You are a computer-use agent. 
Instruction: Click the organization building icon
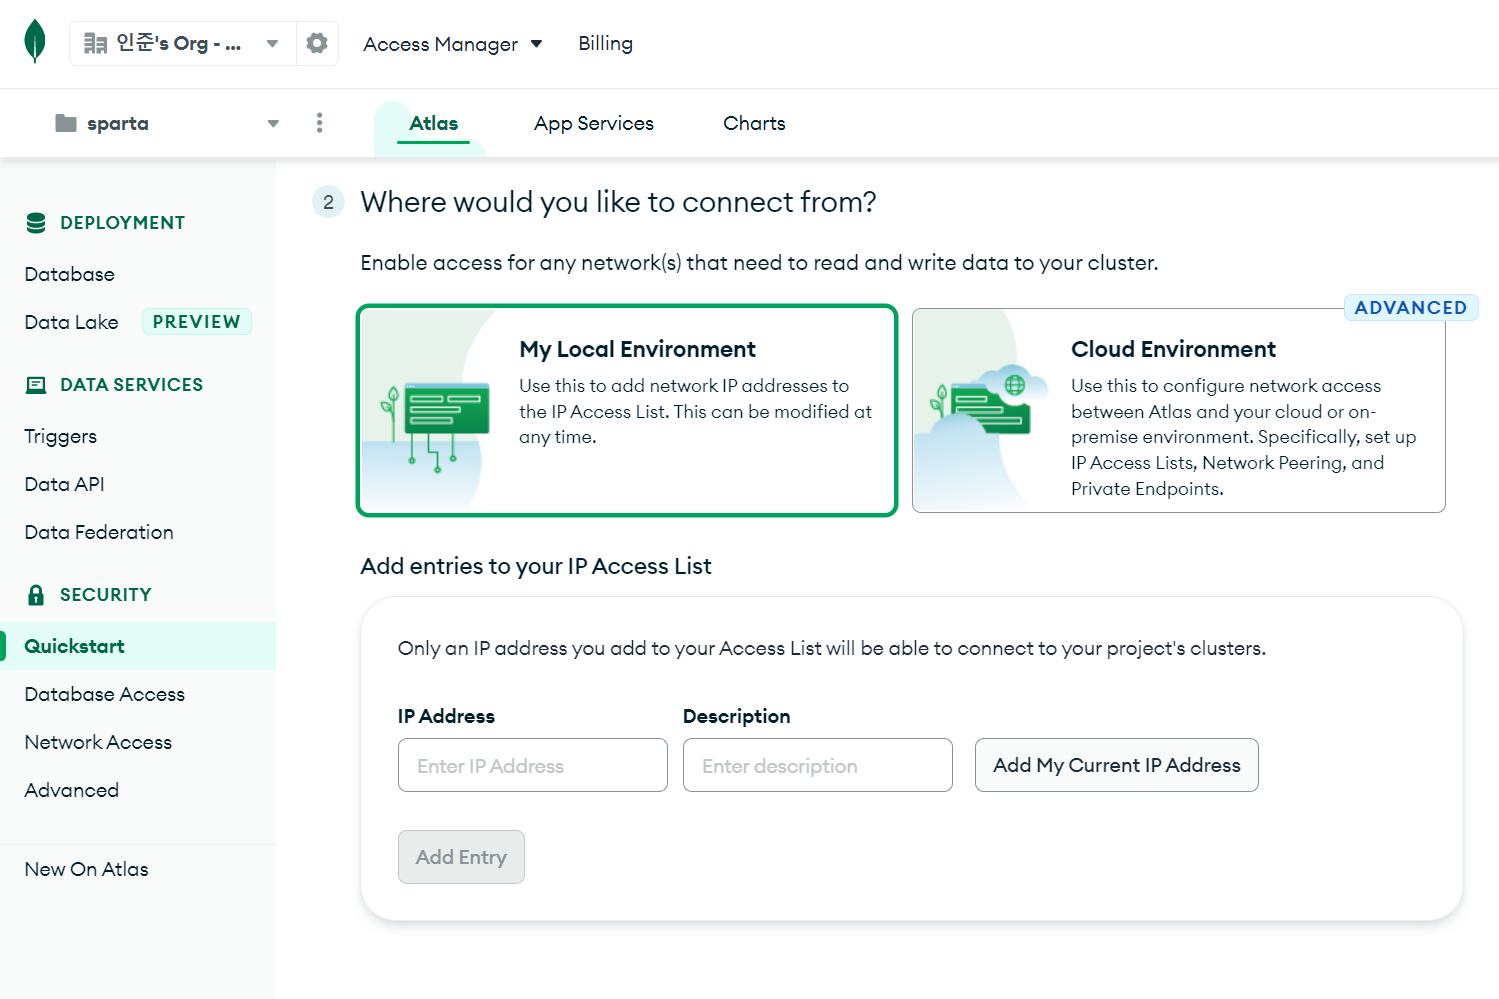95,43
